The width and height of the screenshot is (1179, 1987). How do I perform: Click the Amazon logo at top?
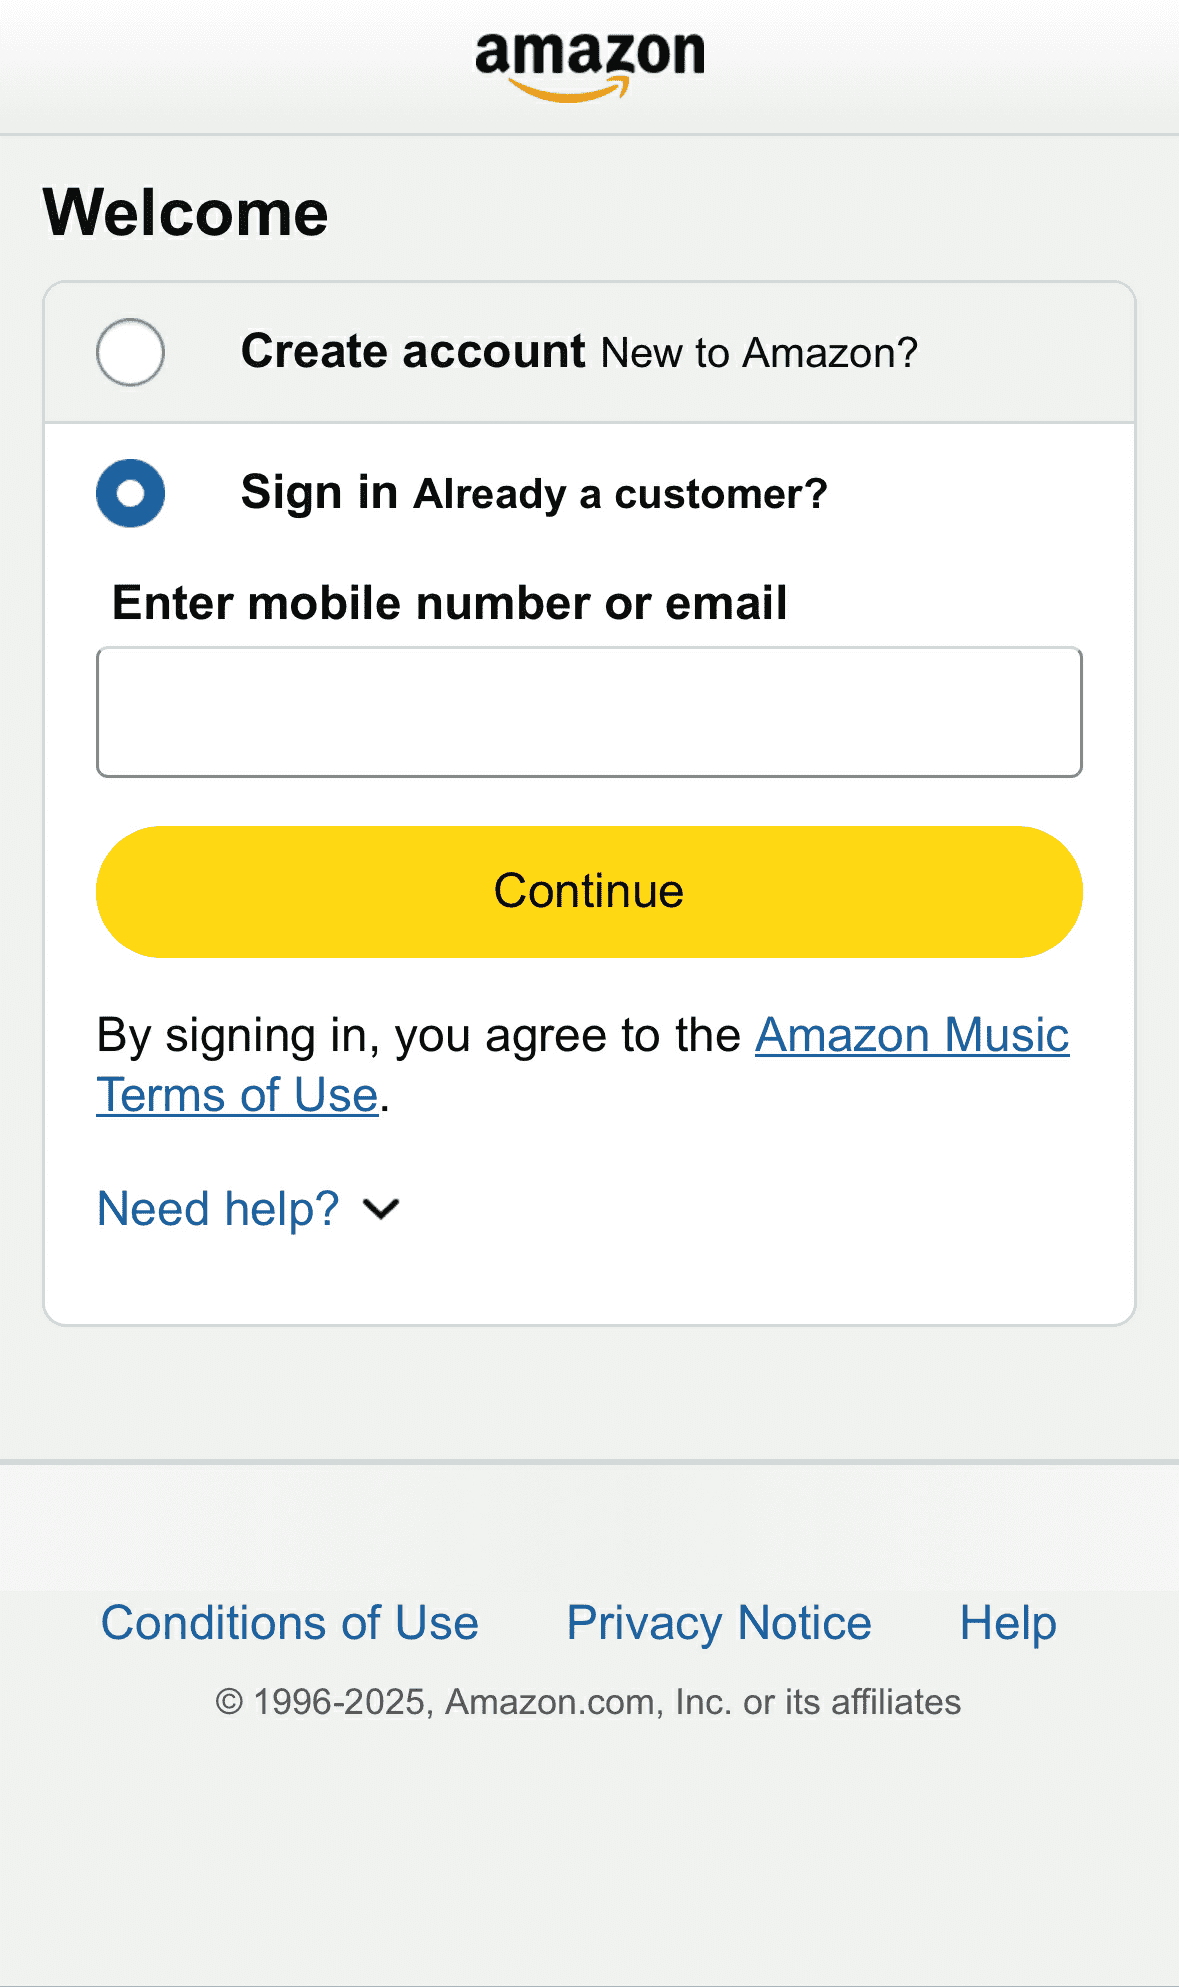(x=589, y=55)
